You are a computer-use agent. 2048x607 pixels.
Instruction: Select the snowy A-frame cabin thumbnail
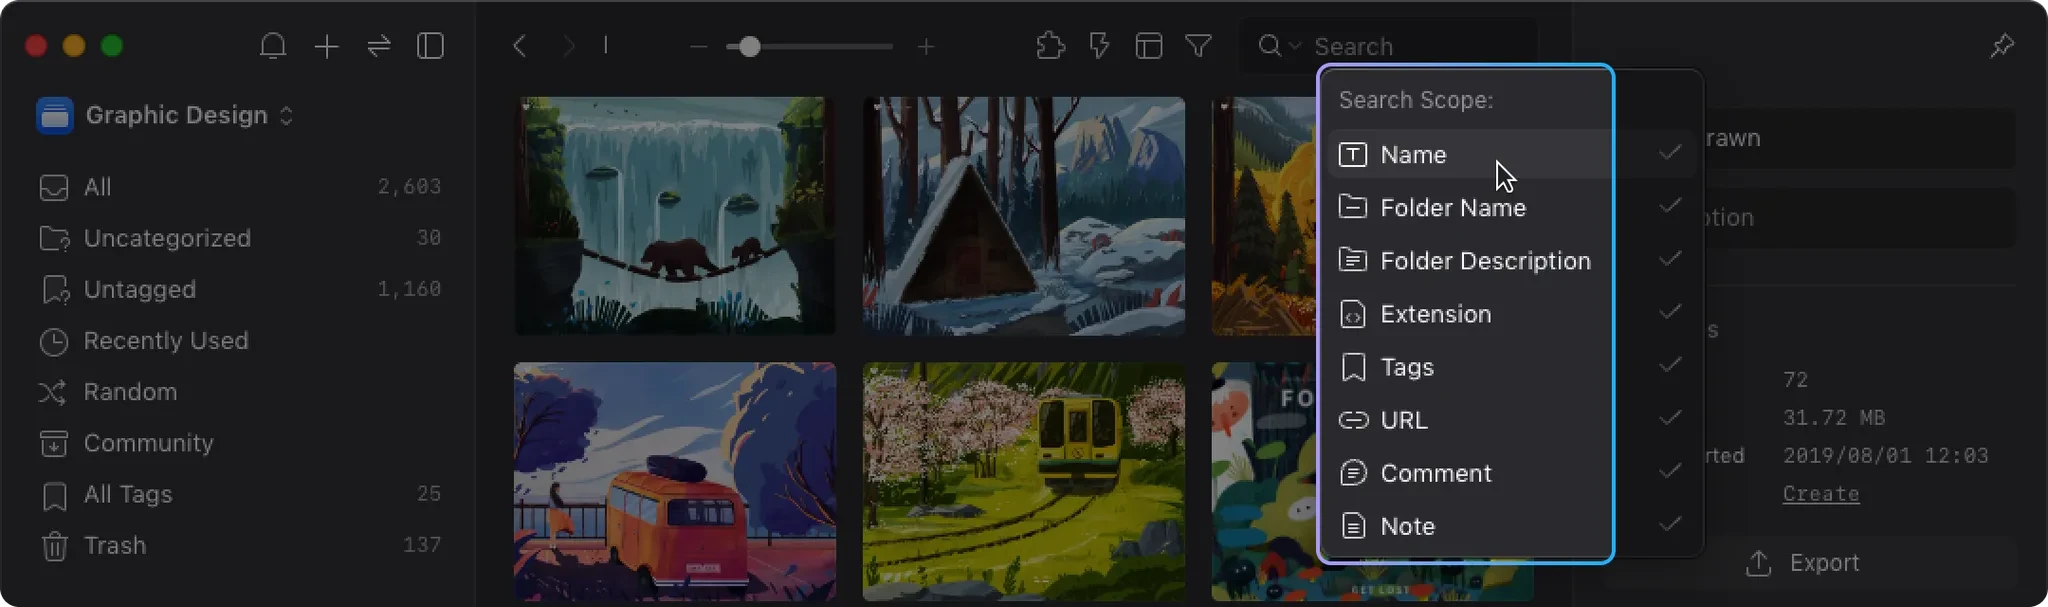click(1024, 216)
